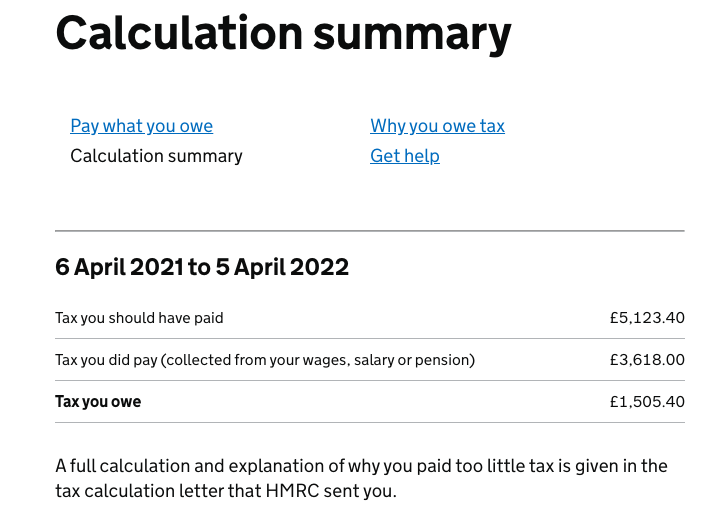Click the 'Calculation summary' page heading
717x526 pixels.
pyautogui.click(x=283, y=33)
